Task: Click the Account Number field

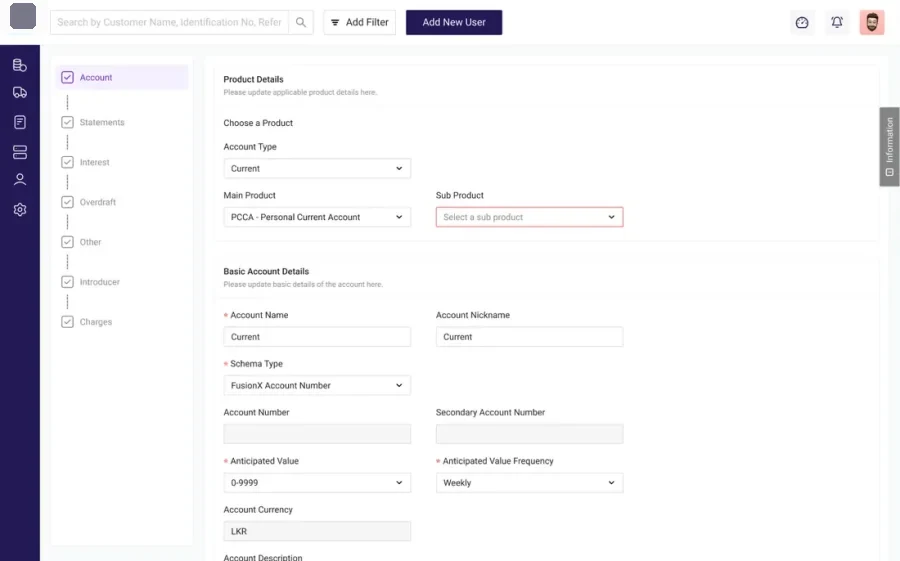Action: click(x=317, y=434)
